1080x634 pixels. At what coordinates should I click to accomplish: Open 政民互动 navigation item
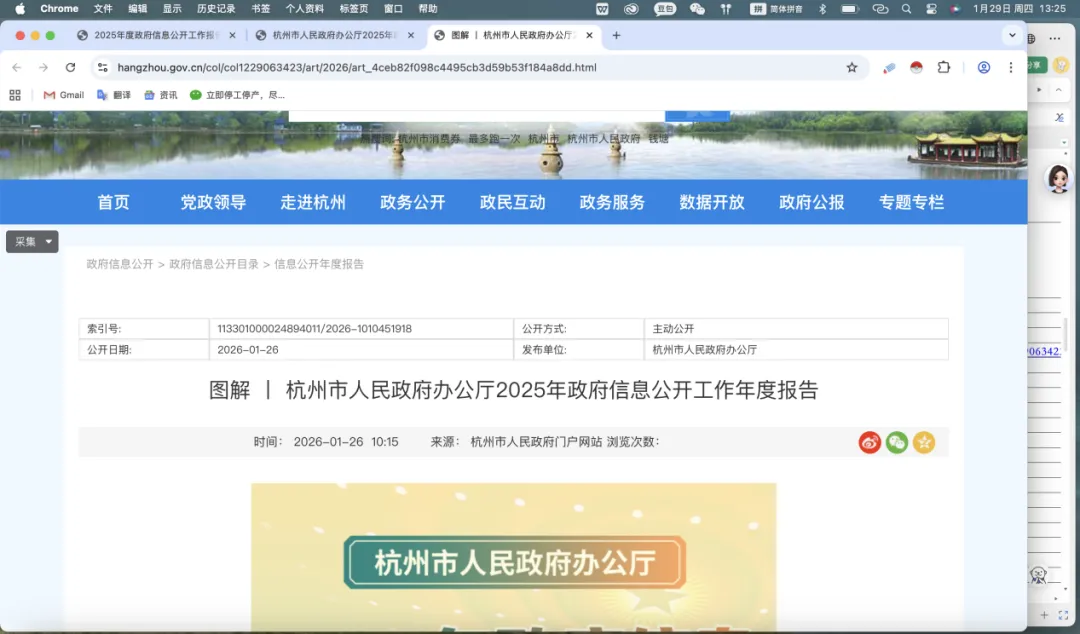coord(513,202)
